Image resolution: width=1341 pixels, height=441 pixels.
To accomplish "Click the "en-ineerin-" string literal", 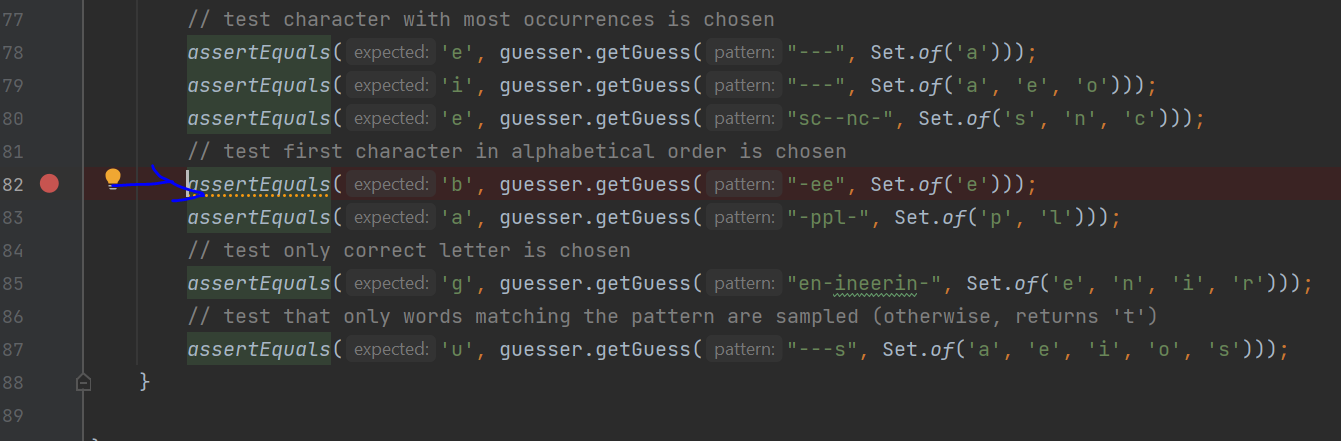I will click(x=864, y=283).
